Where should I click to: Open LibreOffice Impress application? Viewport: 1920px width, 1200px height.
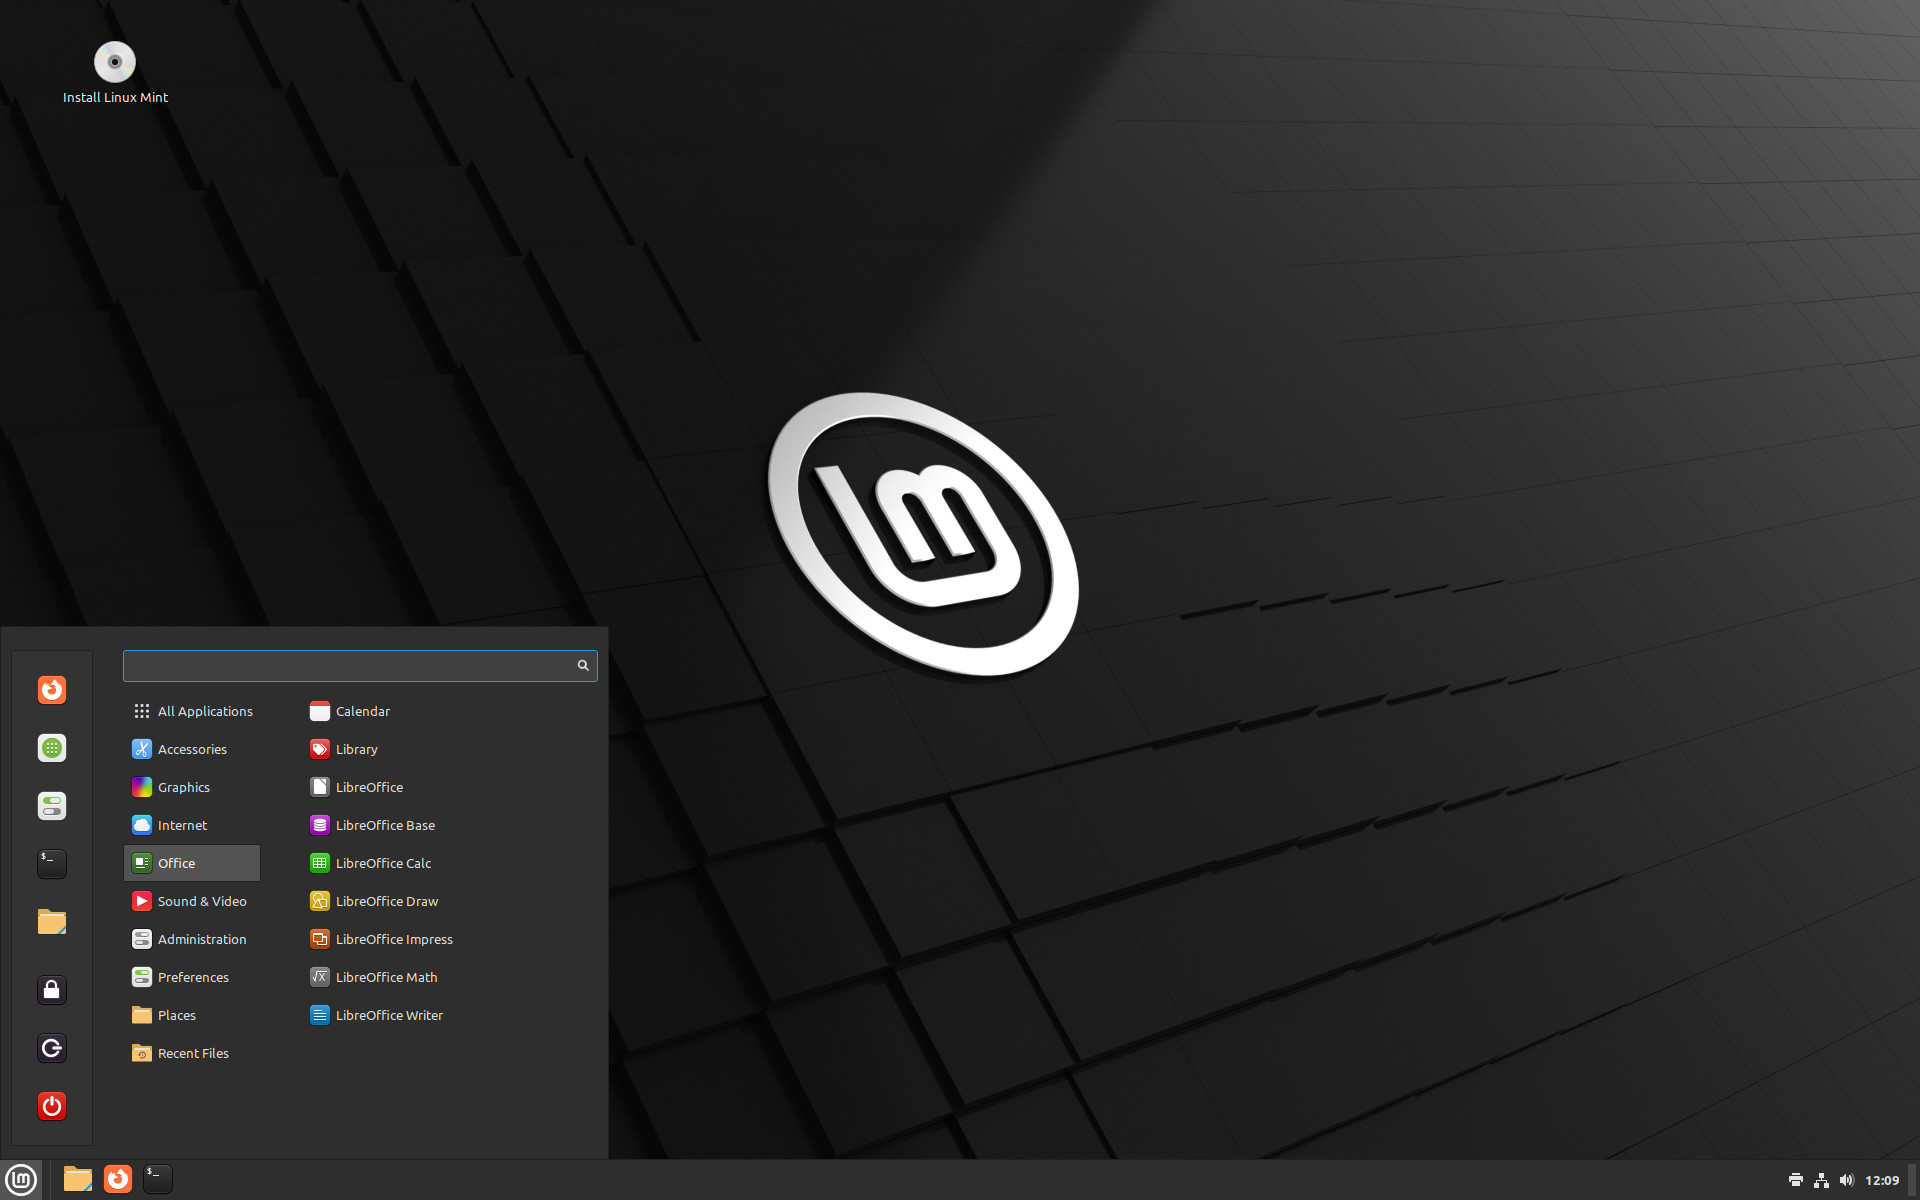(393, 939)
